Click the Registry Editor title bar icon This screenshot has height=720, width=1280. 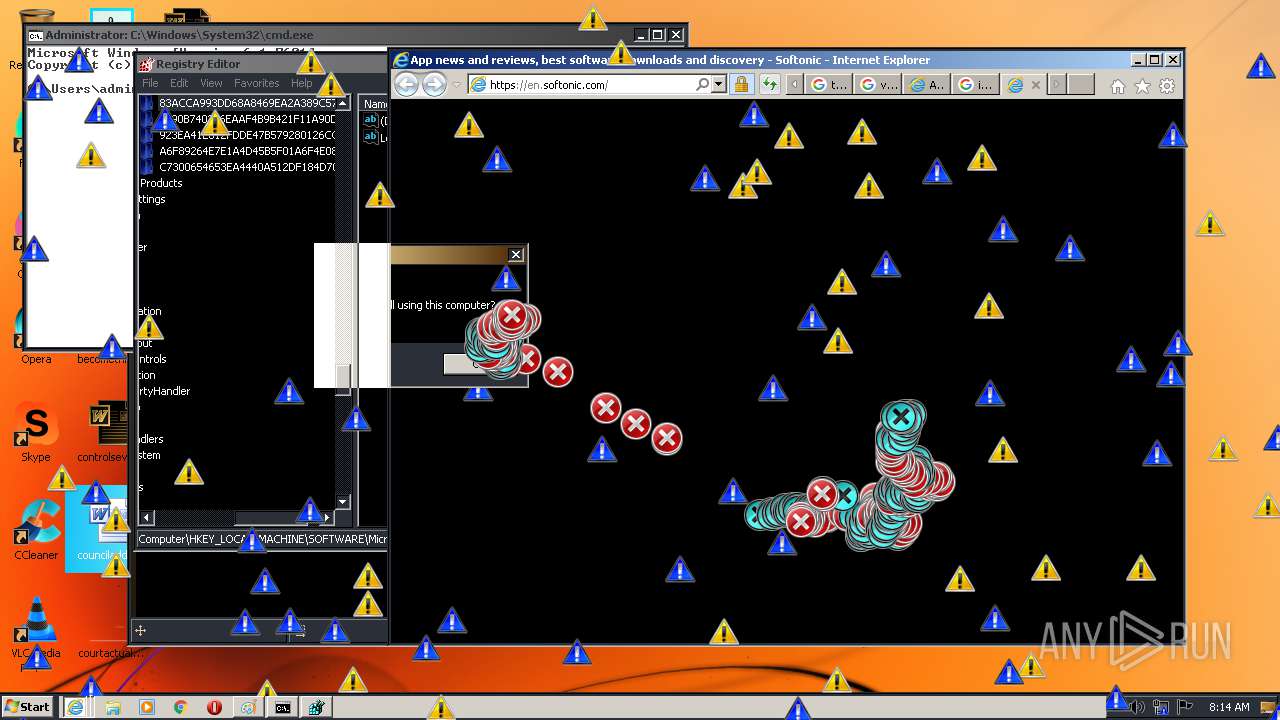(147, 64)
